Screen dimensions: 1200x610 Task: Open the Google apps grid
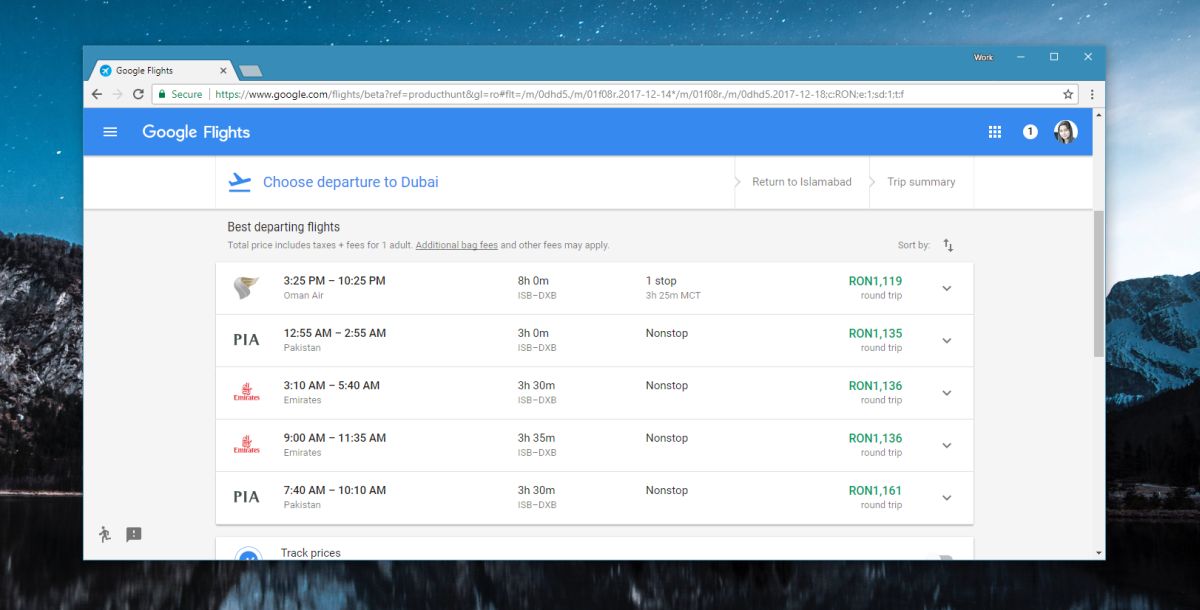coord(995,132)
